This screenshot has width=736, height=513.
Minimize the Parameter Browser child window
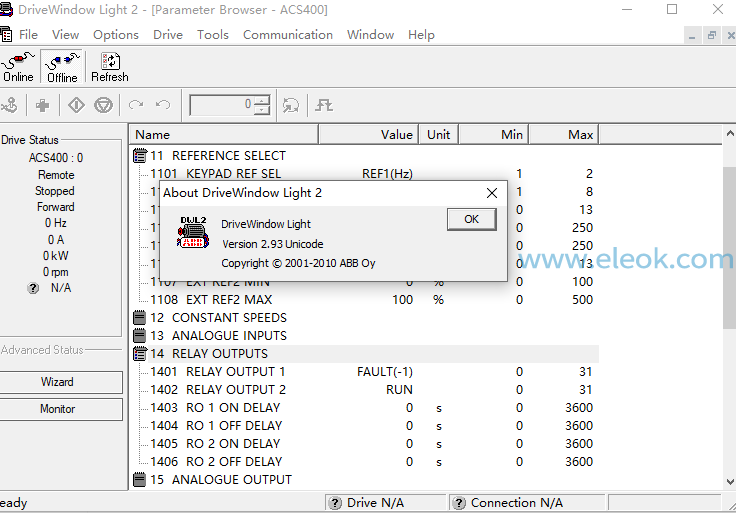692,36
